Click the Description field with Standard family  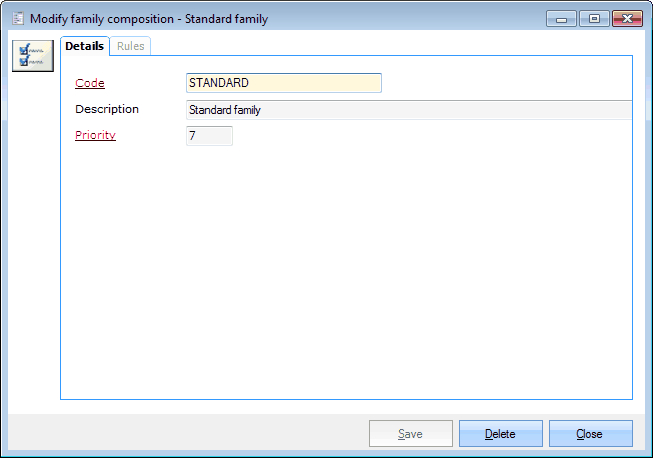[408, 110]
